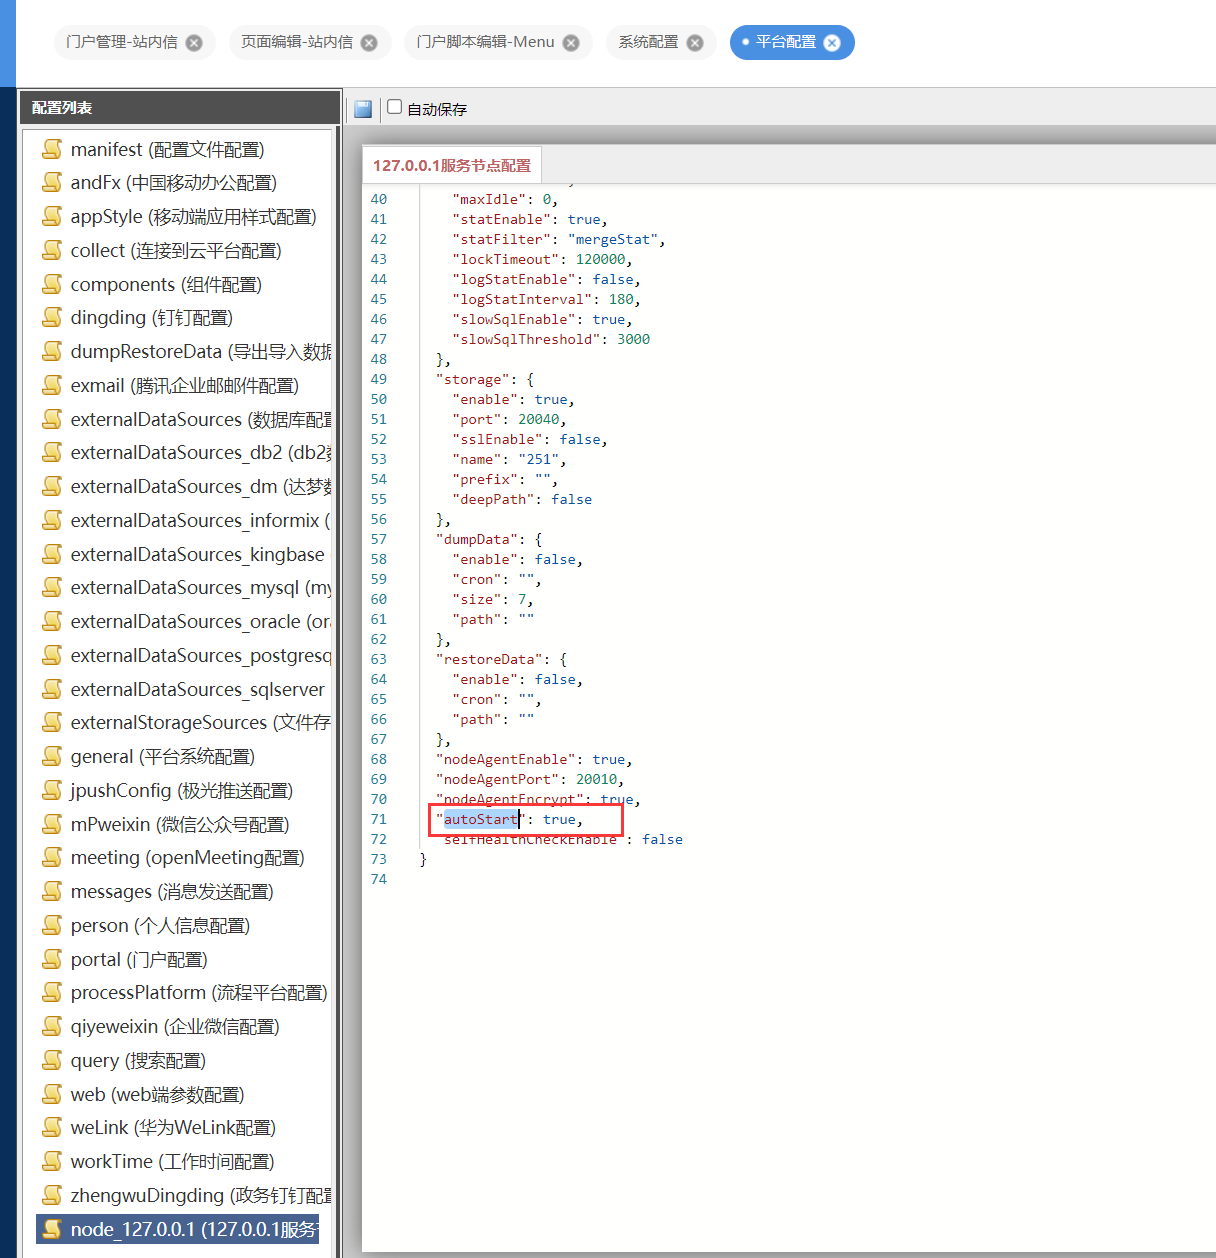This screenshot has width=1216, height=1258.
Task: Click the 配置列表 panel header
Action: click(62, 108)
